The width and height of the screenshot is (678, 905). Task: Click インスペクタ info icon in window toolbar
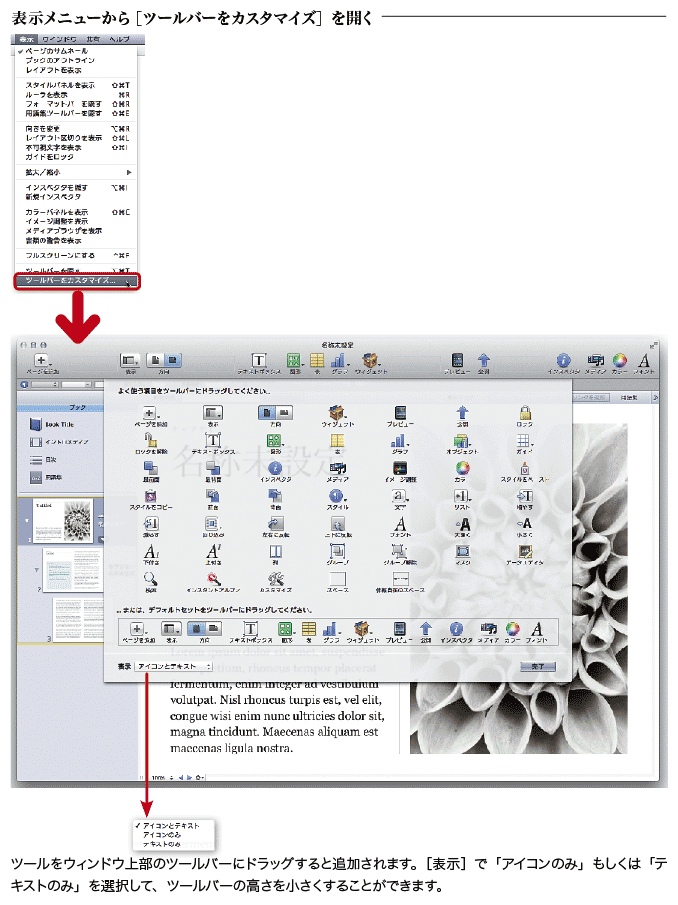[x=563, y=361]
